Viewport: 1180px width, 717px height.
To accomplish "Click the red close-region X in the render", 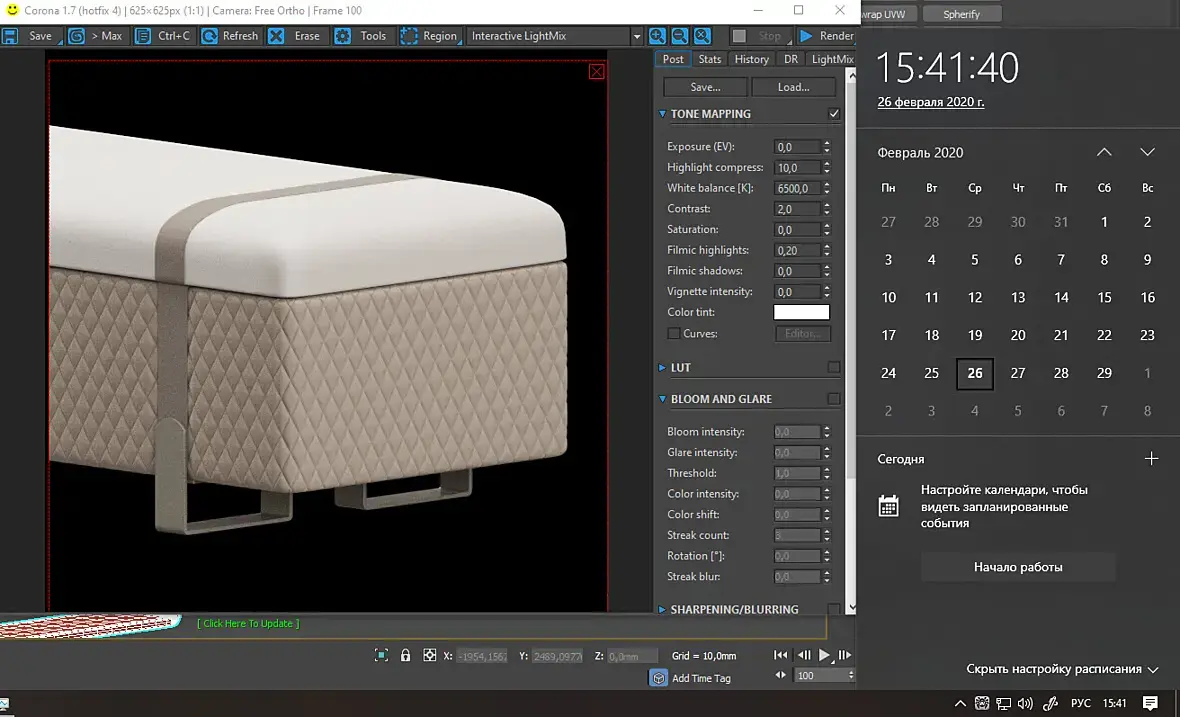I will [597, 71].
